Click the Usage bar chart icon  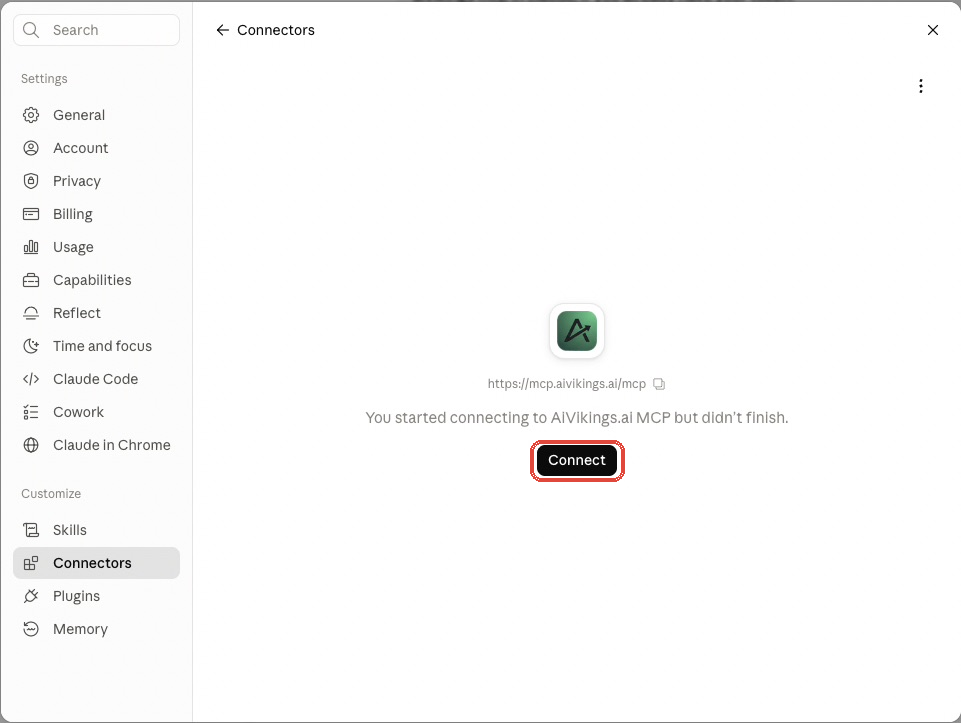pyautogui.click(x=31, y=248)
